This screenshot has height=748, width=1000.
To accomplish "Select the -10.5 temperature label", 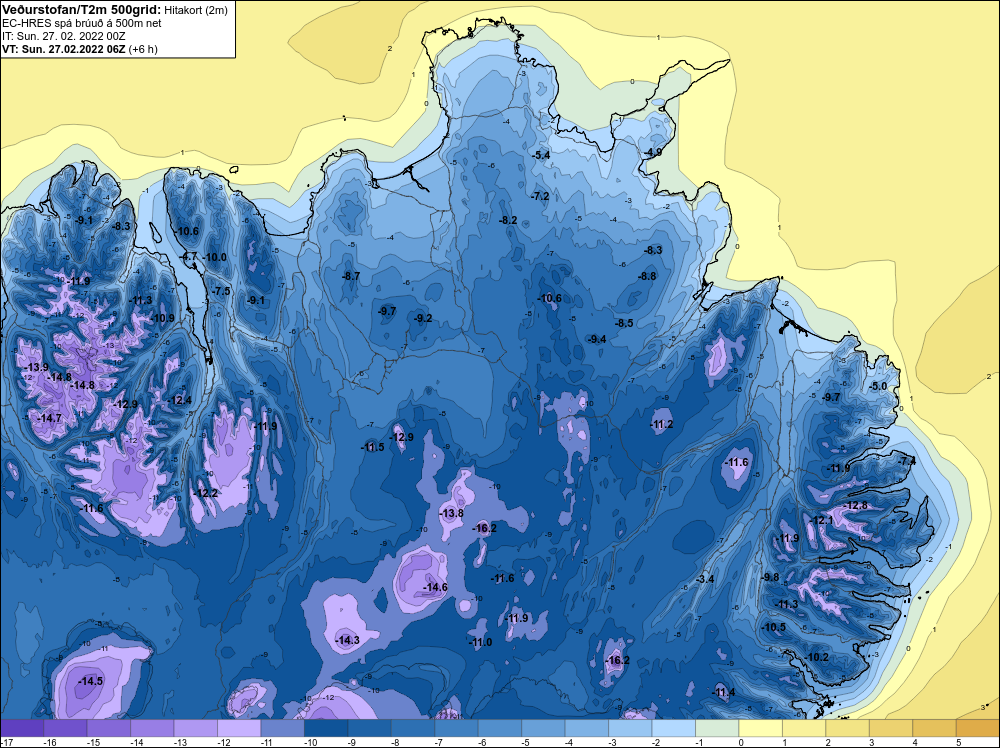I will (x=774, y=627).
